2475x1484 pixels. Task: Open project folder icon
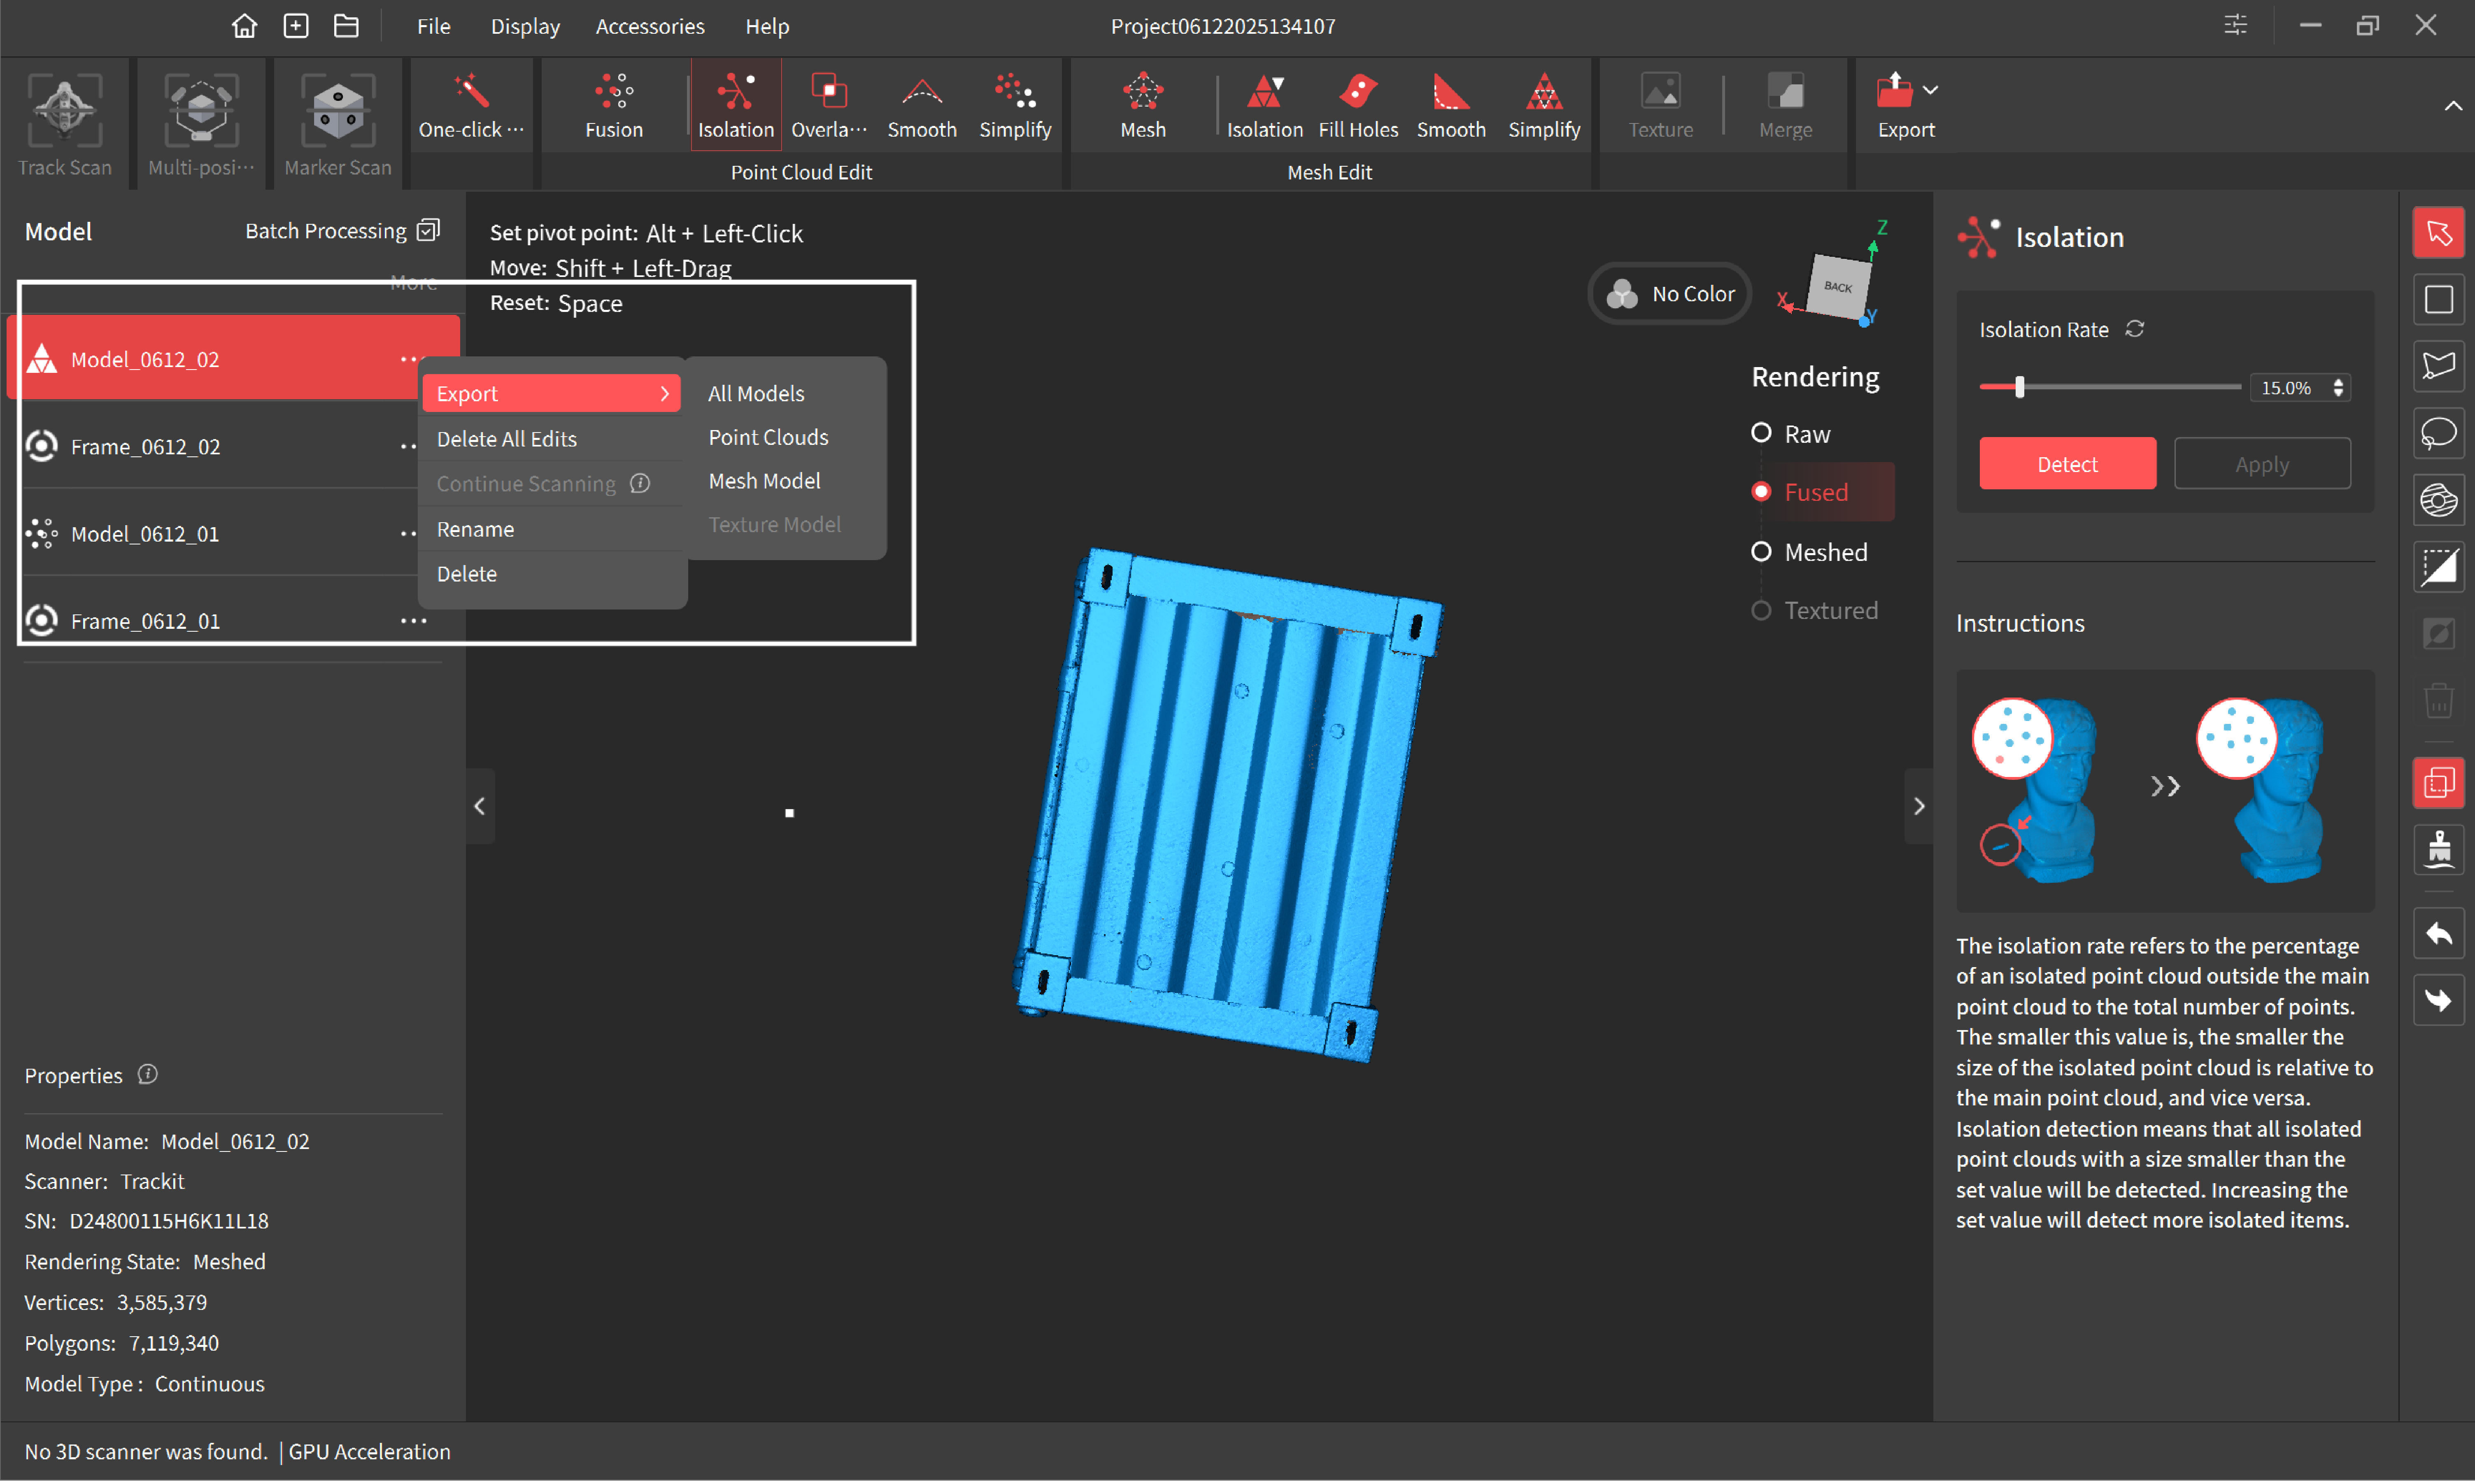pos(346,26)
